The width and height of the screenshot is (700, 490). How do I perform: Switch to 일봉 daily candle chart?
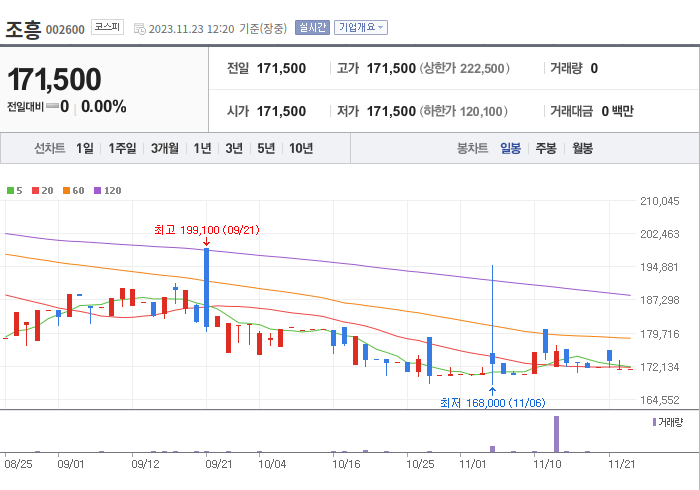[510, 148]
